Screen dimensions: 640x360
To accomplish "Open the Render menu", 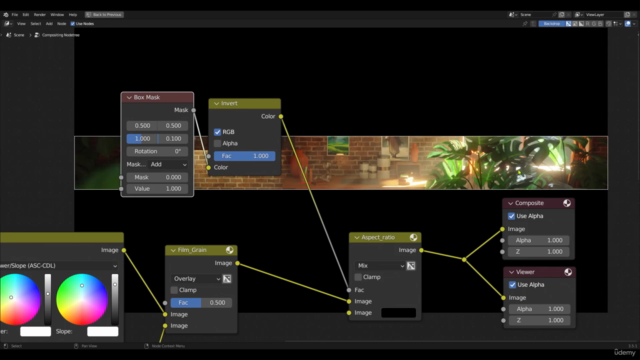I will 40,15.
